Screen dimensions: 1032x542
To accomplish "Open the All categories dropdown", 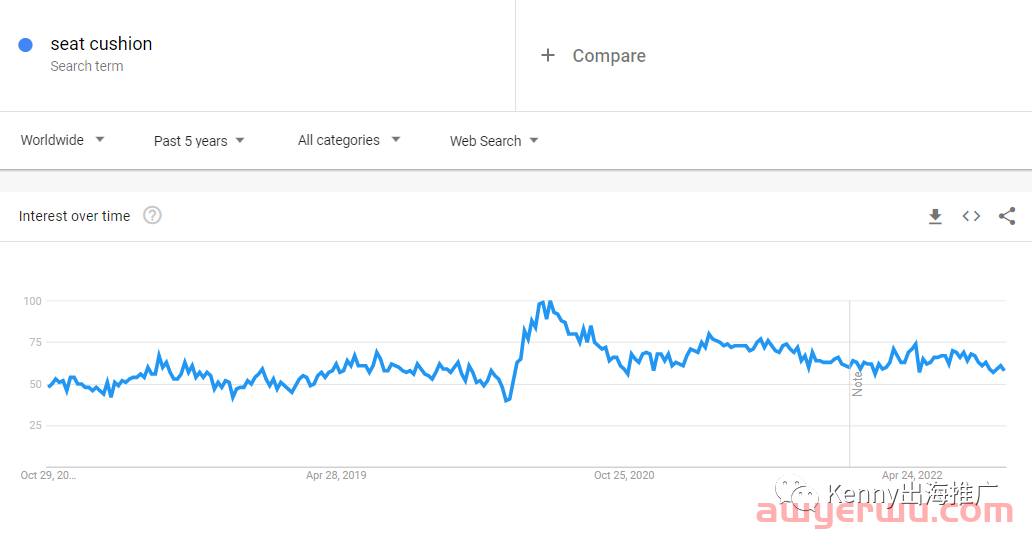I will [349, 140].
